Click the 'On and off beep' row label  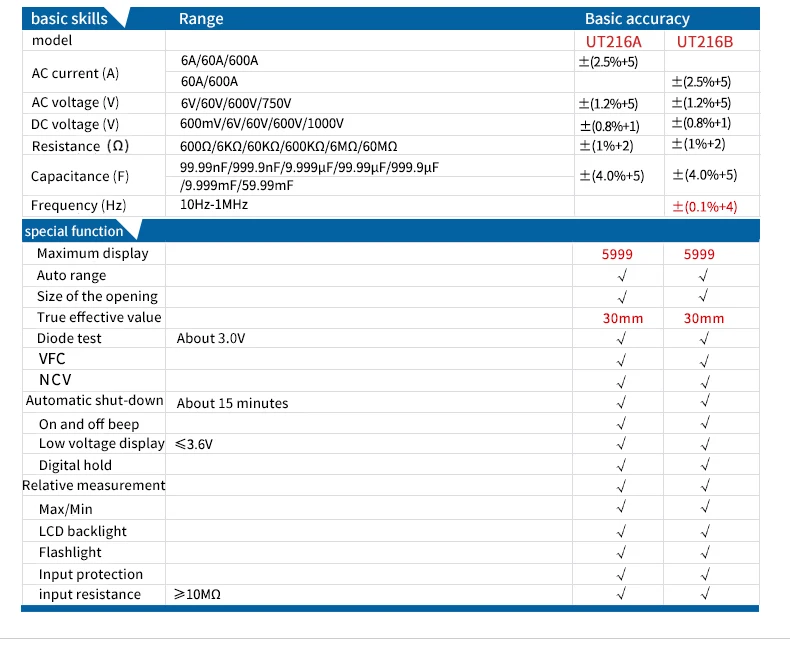[89, 424]
